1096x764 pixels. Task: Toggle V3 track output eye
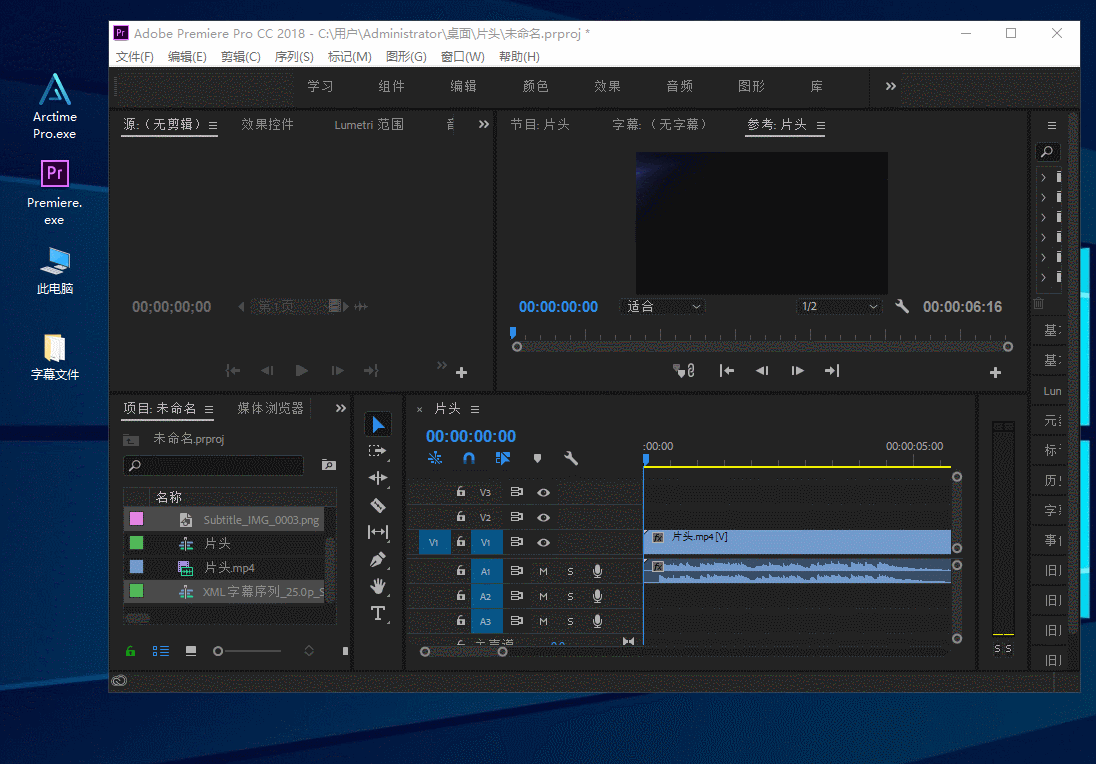tap(543, 492)
